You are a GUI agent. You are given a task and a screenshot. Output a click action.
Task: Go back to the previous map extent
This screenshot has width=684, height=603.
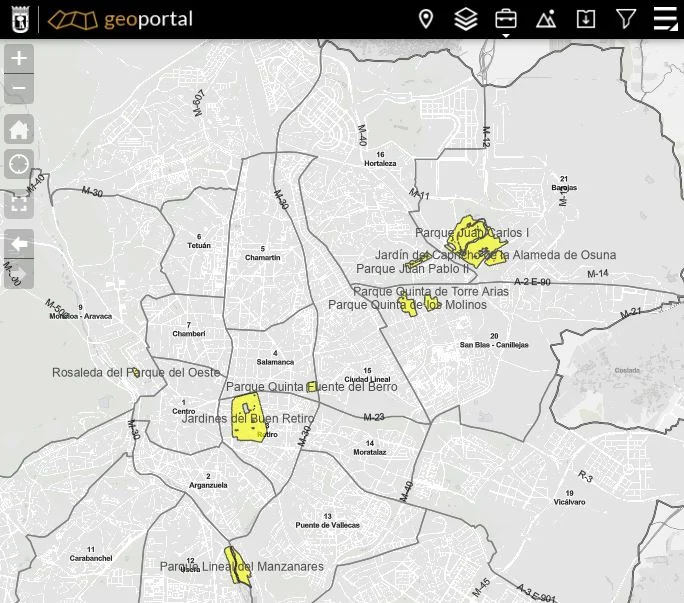coord(19,243)
